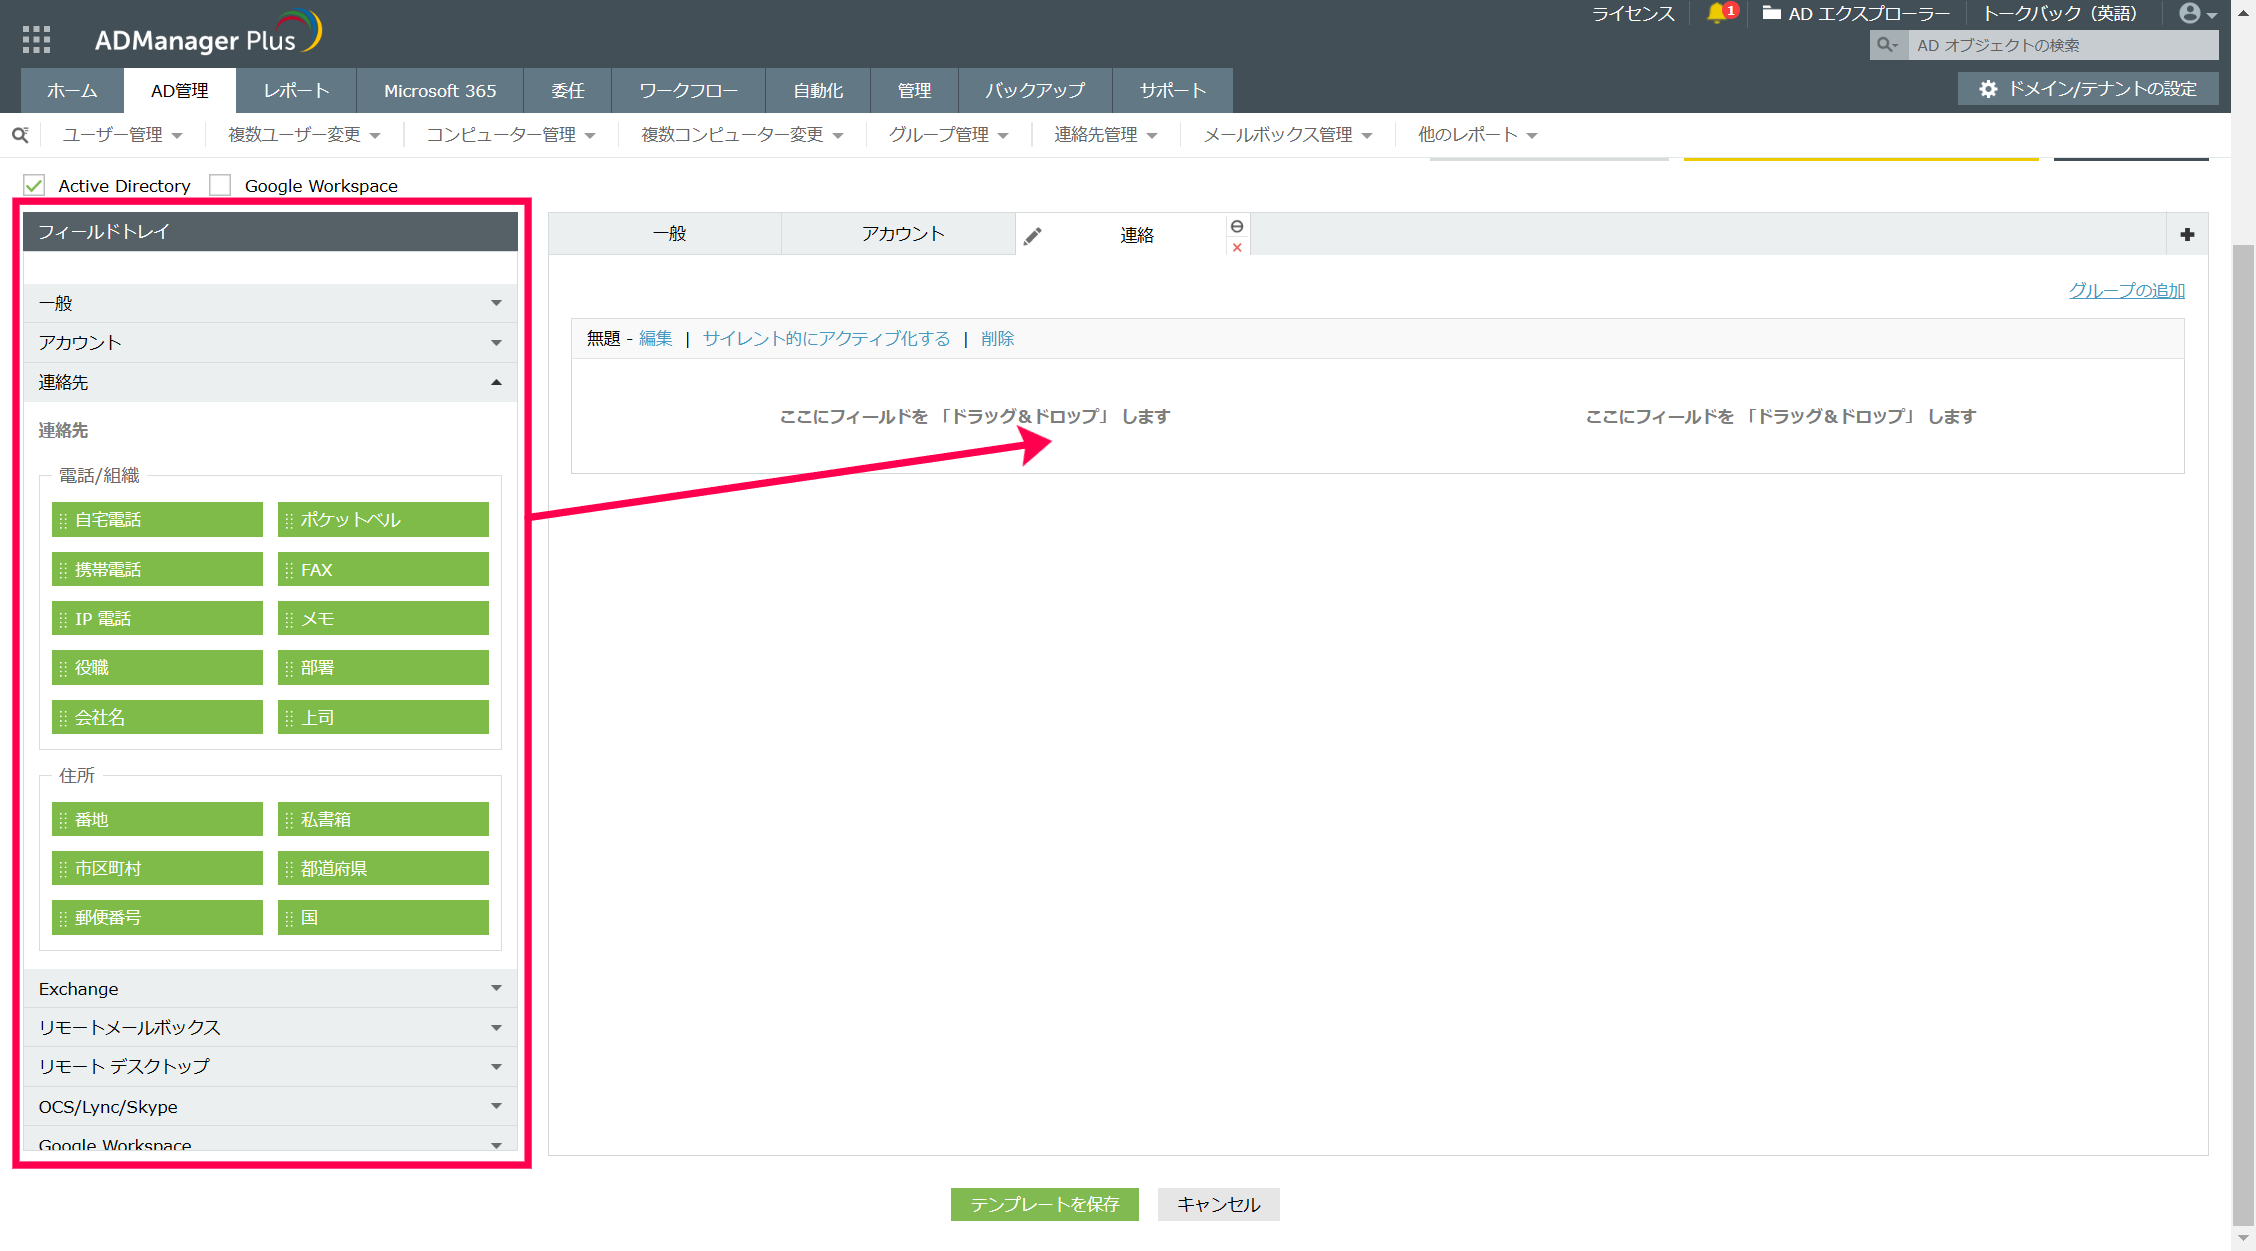The height and width of the screenshot is (1251, 2256).
Task: Click the circle-minus icon on 連絡 tab
Action: coord(1237,226)
